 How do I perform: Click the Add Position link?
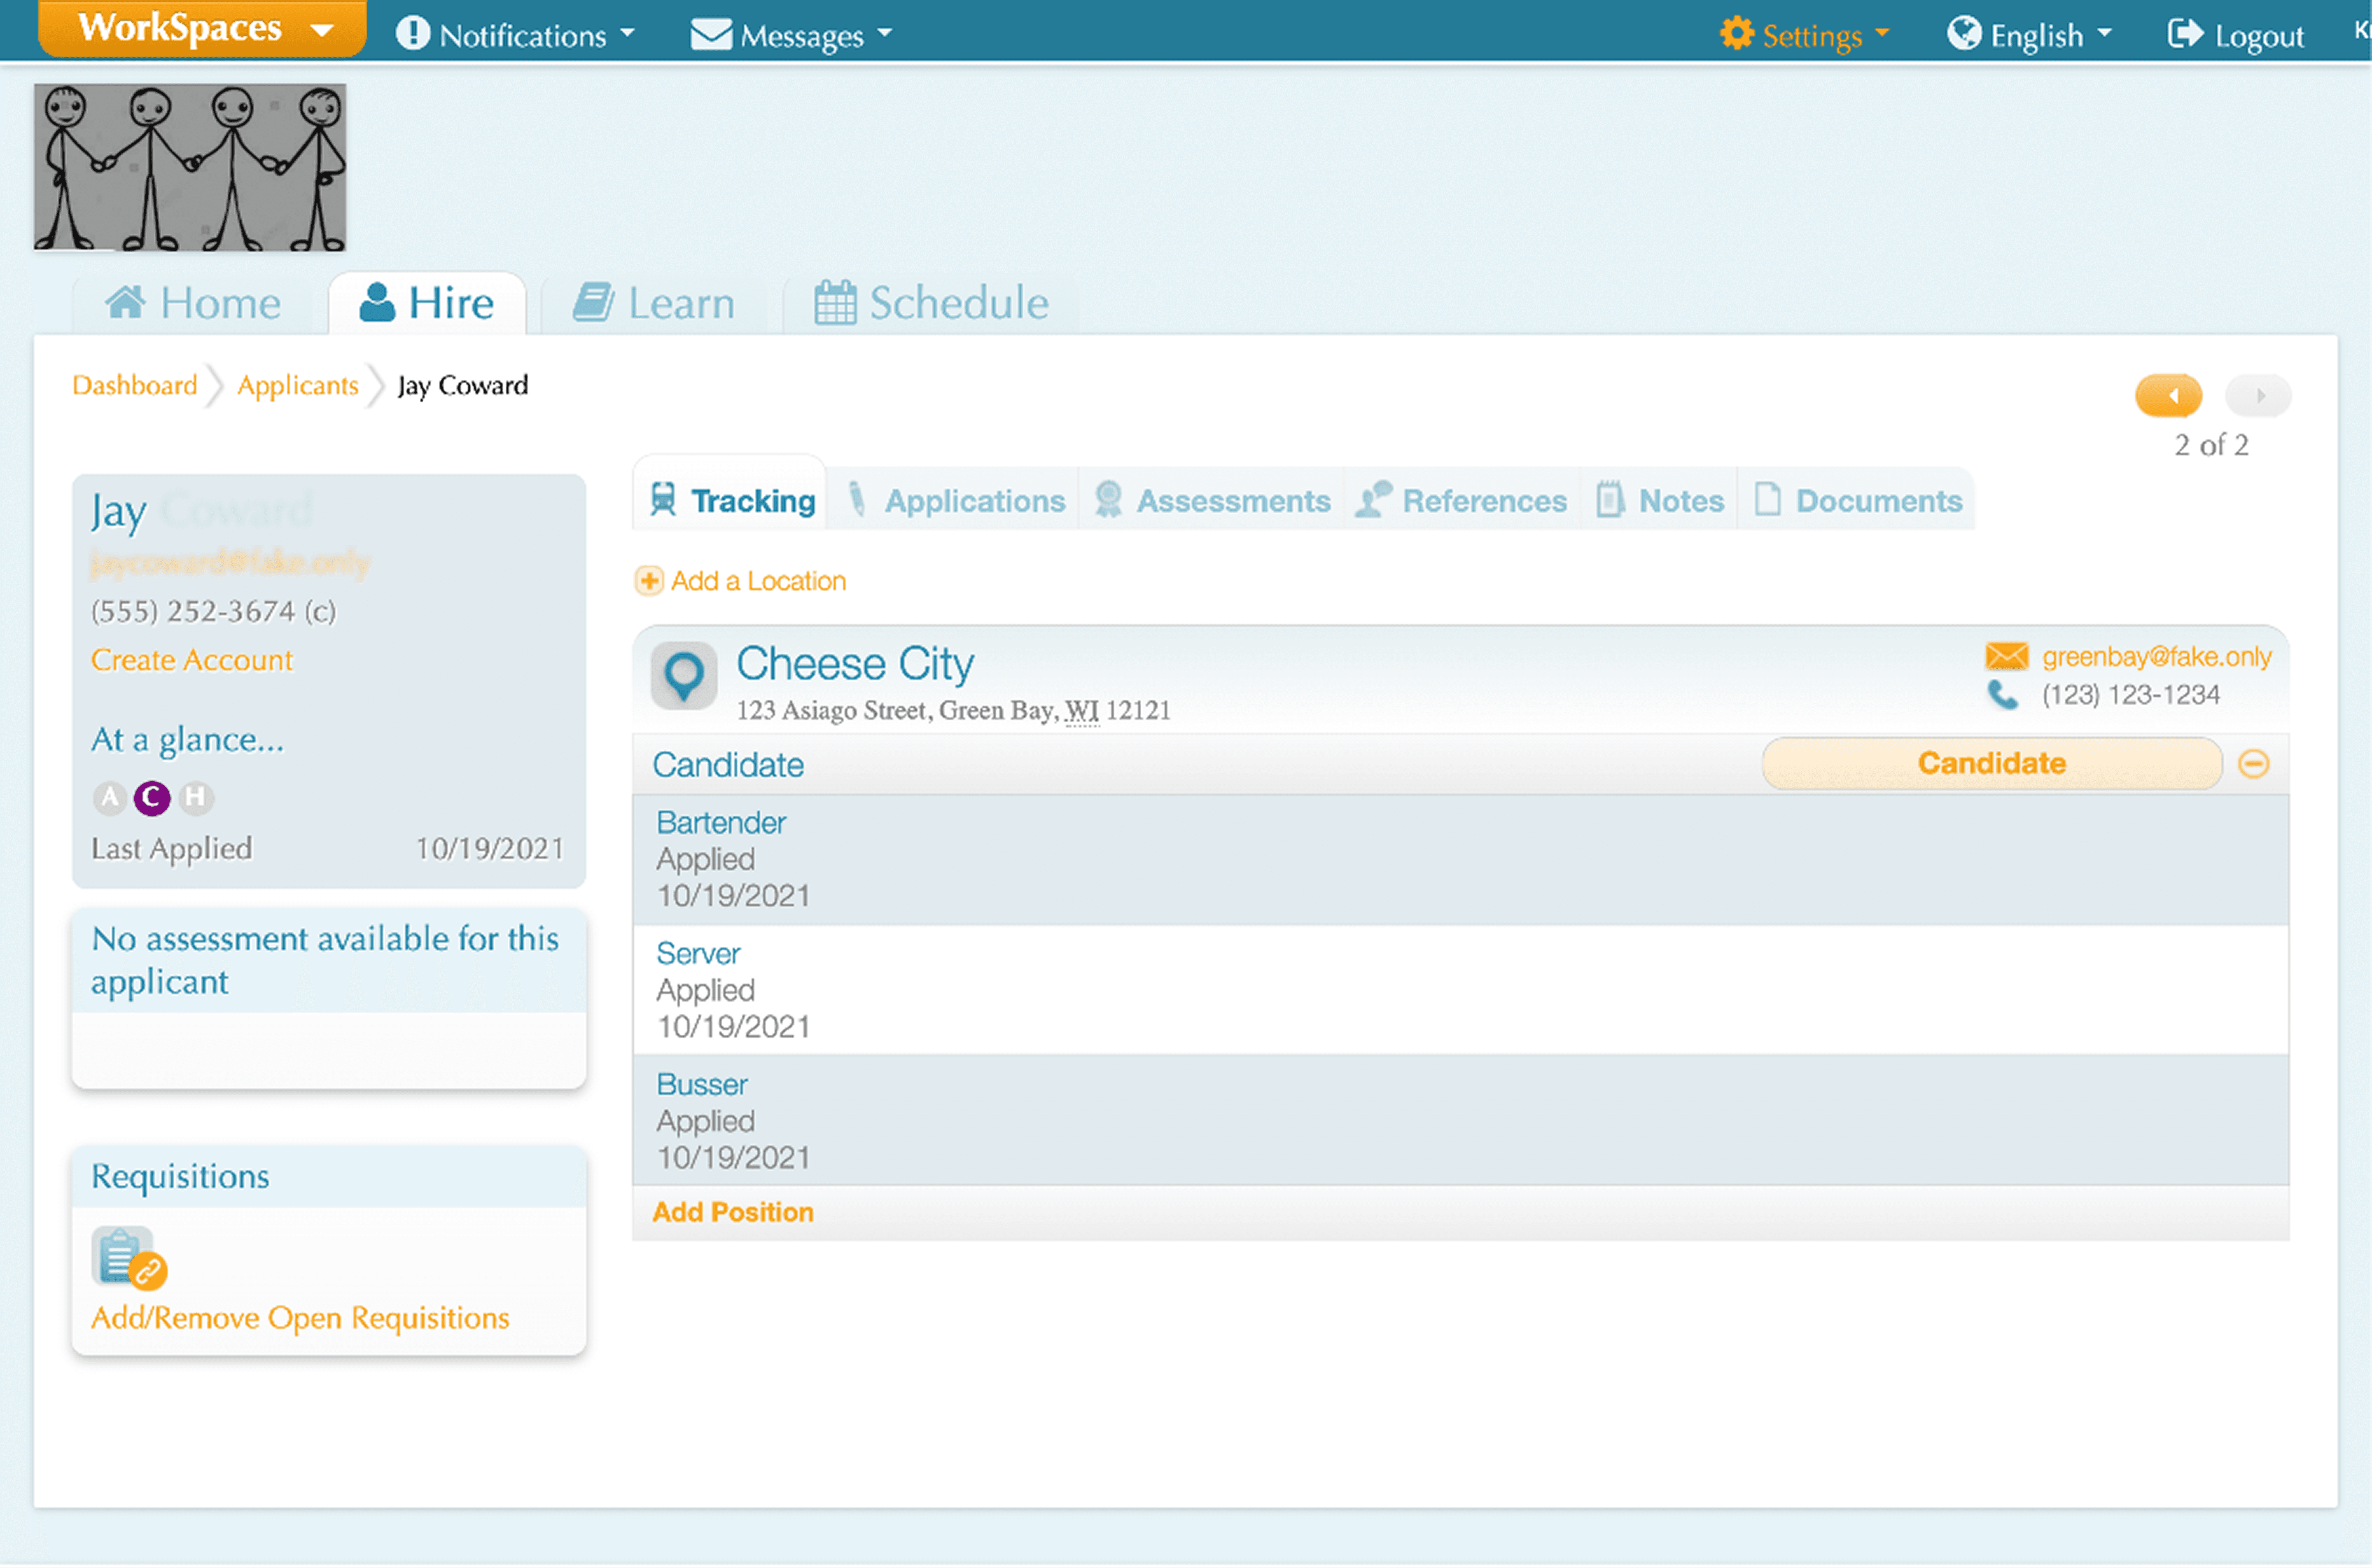tap(733, 1212)
